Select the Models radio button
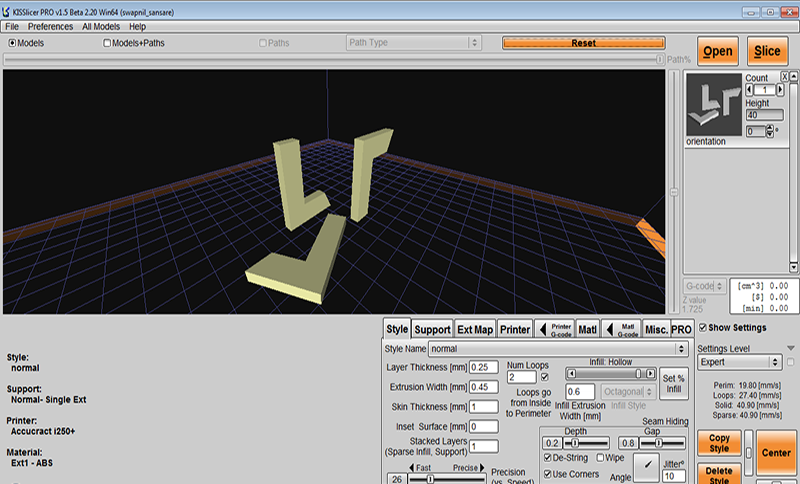The image size is (800, 484). (12, 43)
